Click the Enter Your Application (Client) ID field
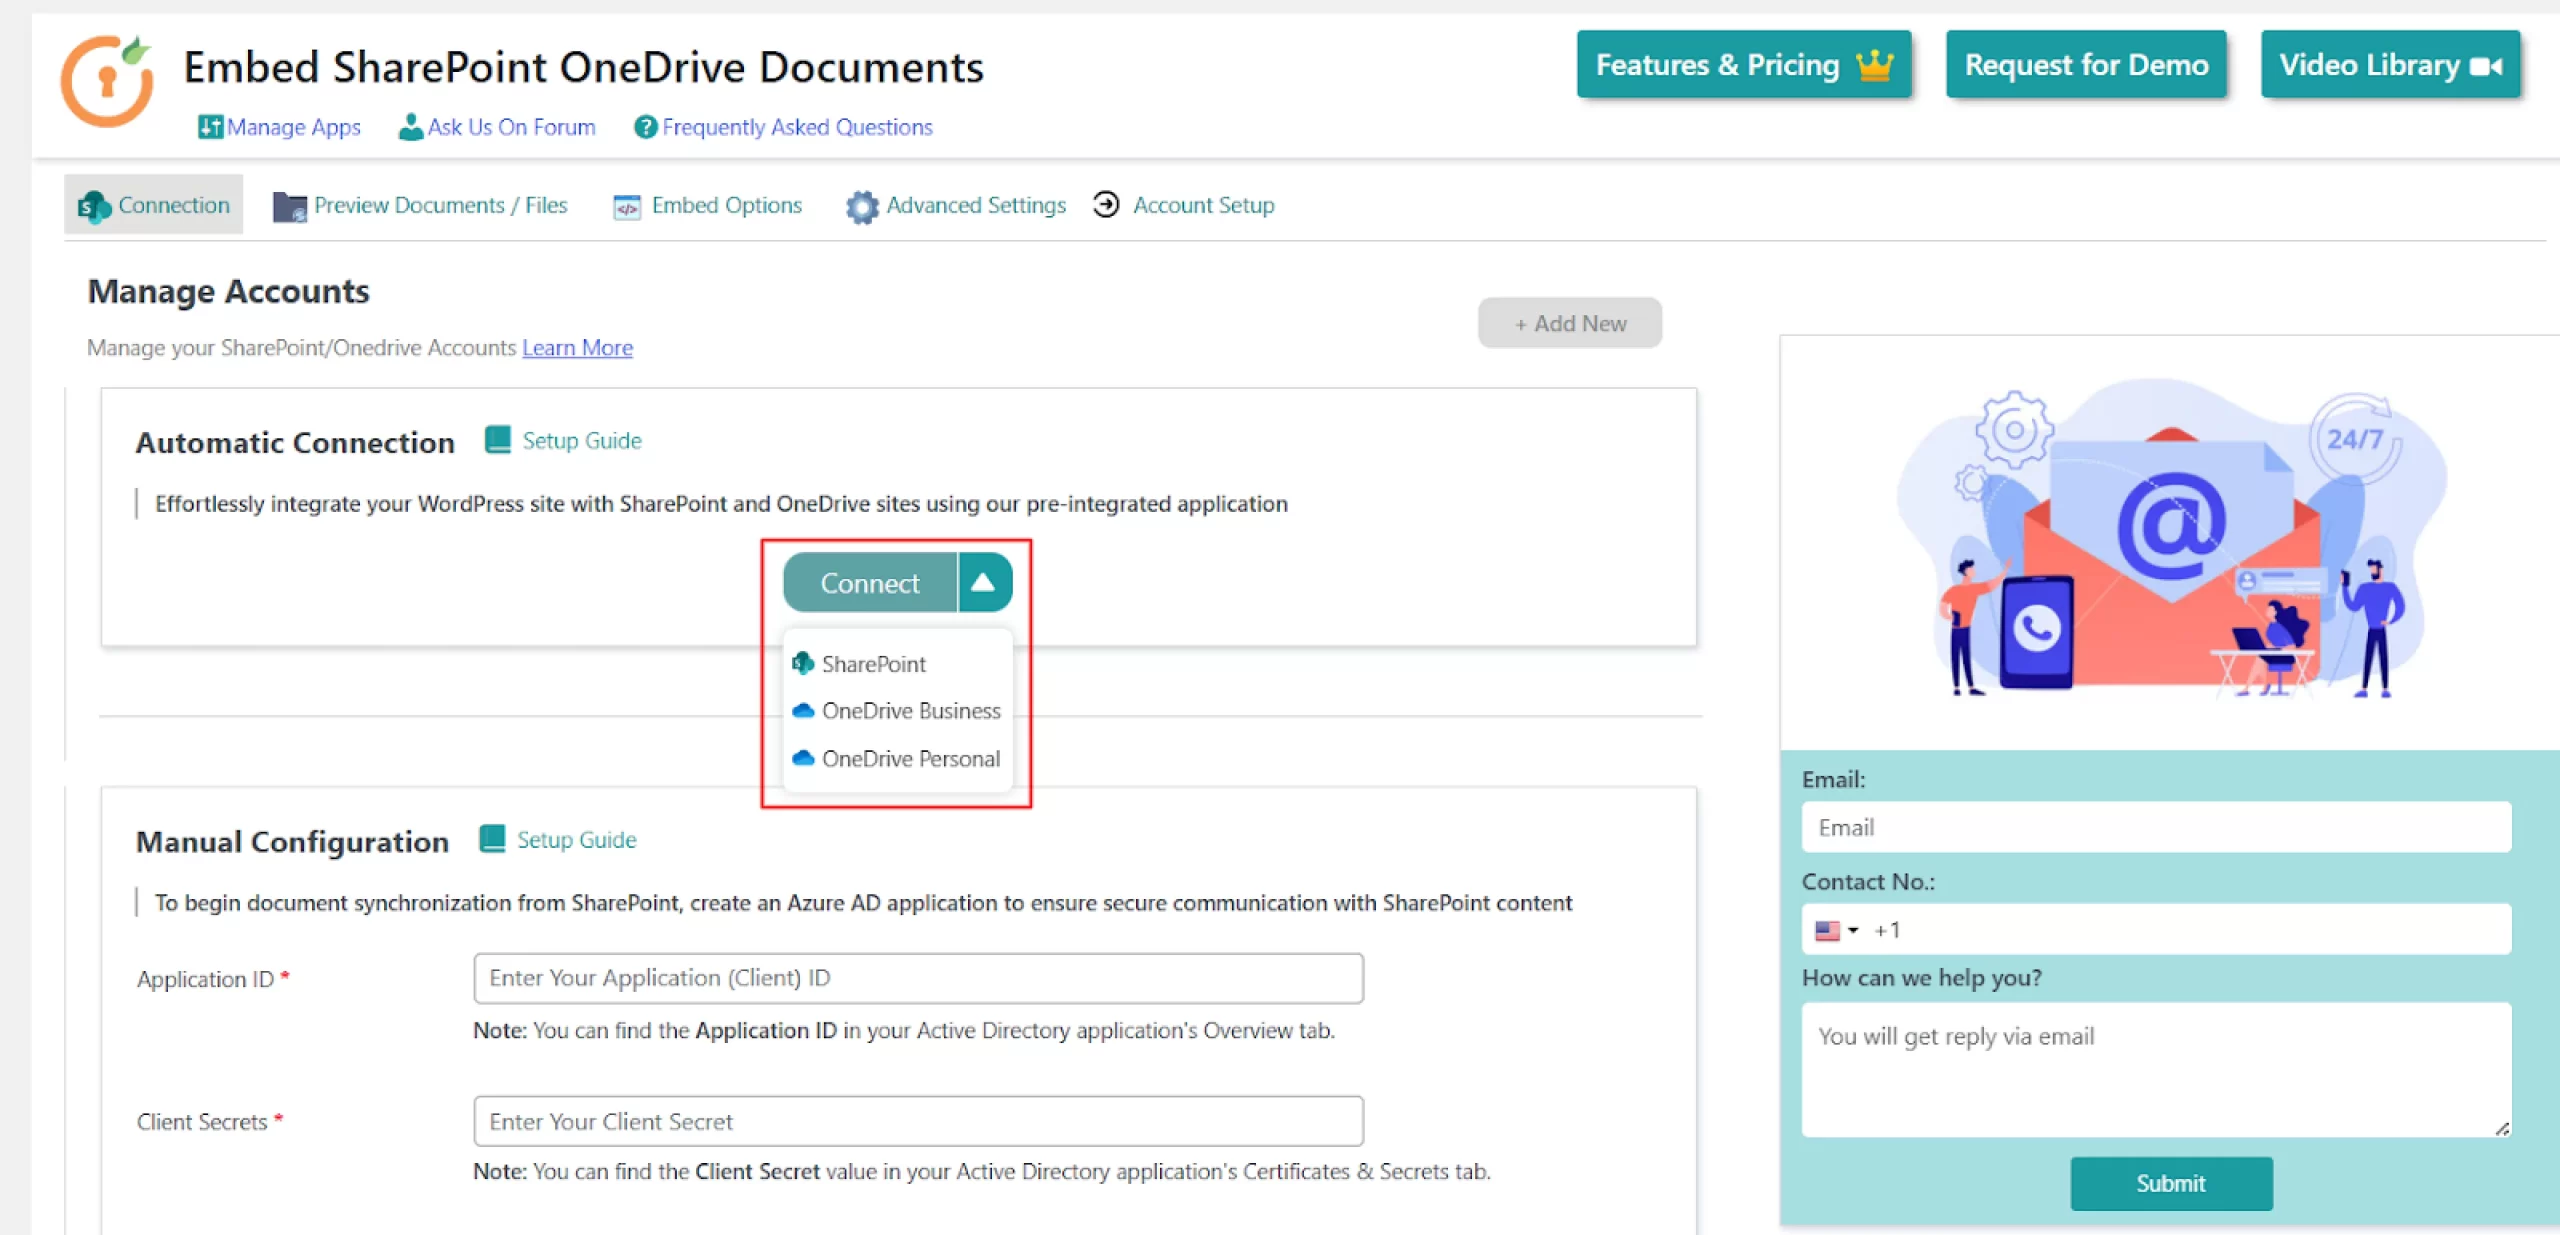The height and width of the screenshot is (1235, 2560). [917, 978]
